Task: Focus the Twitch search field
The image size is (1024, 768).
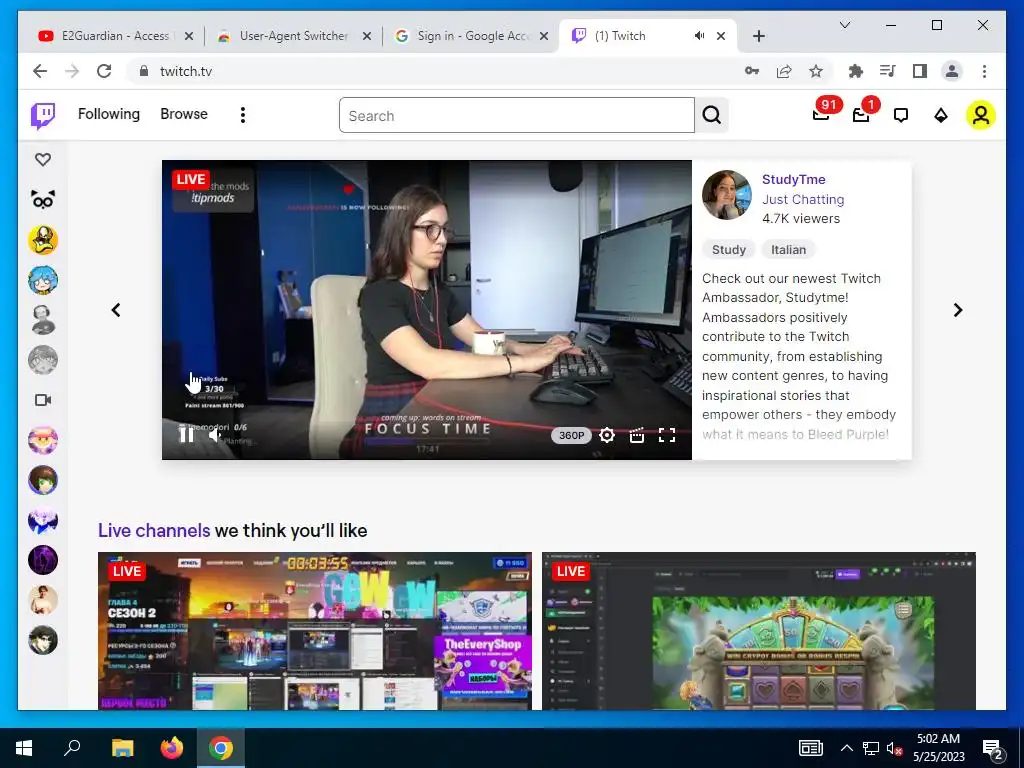Action: click(x=517, y=116)
